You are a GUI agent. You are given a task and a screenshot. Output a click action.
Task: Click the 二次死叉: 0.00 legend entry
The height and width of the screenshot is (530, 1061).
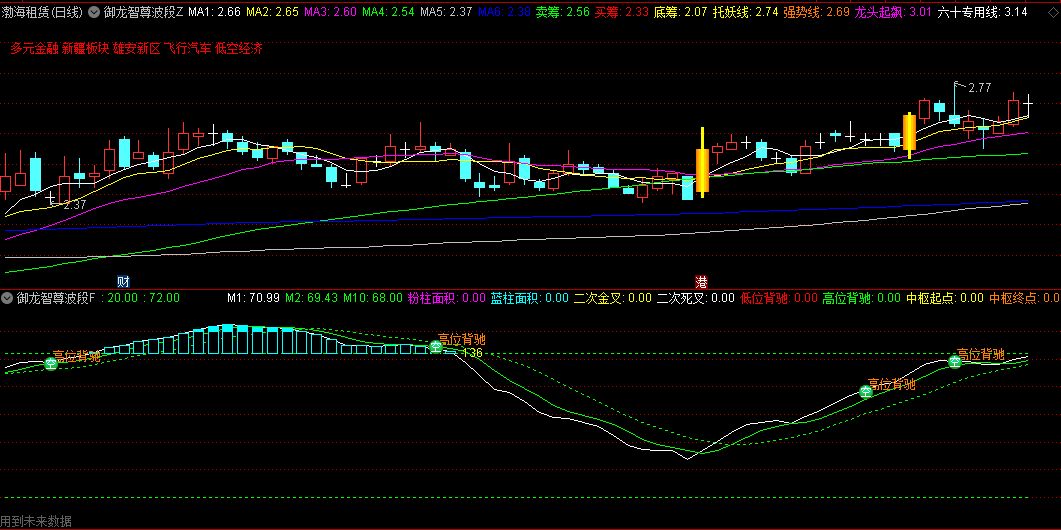(x=696, y=298)
